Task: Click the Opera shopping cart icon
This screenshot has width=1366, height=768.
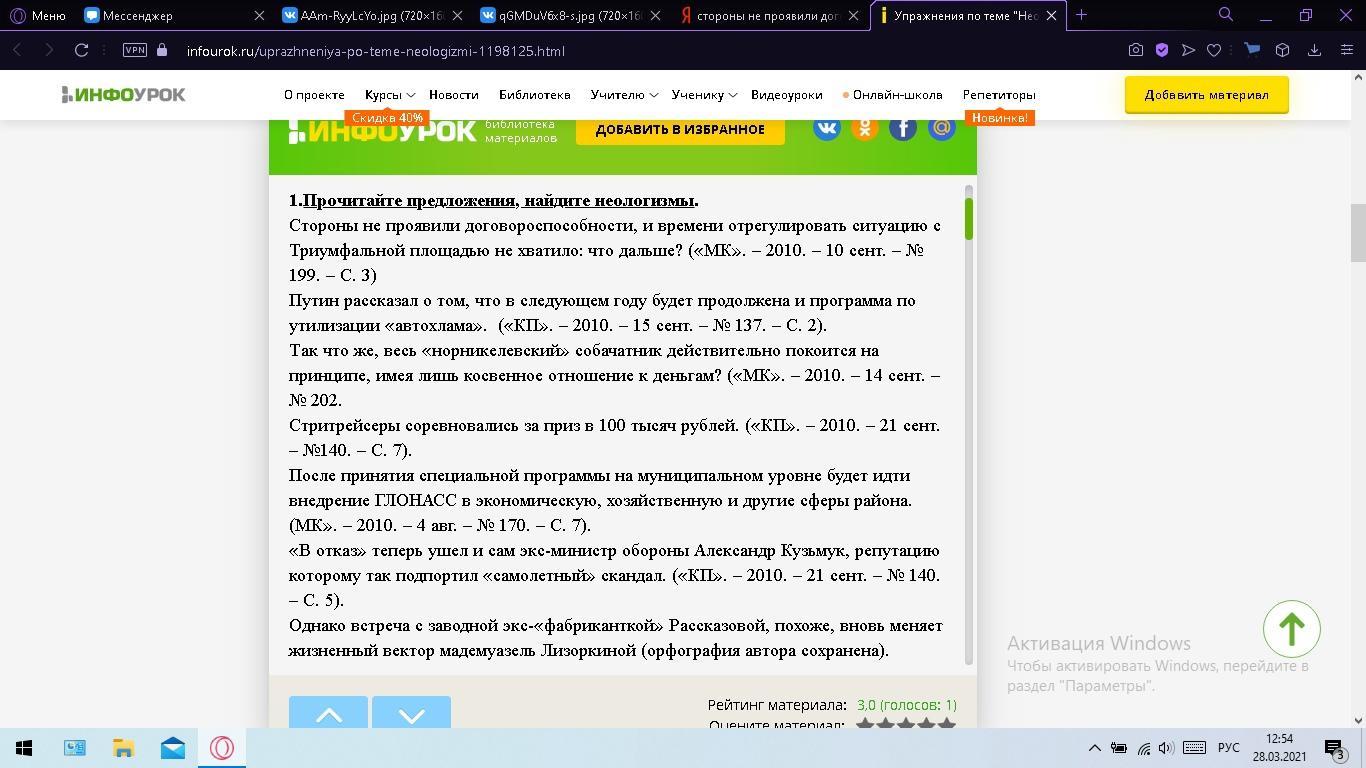Action: pyautogui.click(x=1251, y=50)
